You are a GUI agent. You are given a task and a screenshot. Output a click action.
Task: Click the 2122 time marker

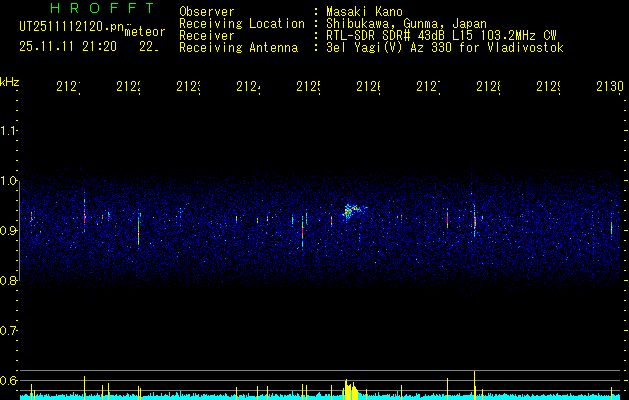pos(129,87)
